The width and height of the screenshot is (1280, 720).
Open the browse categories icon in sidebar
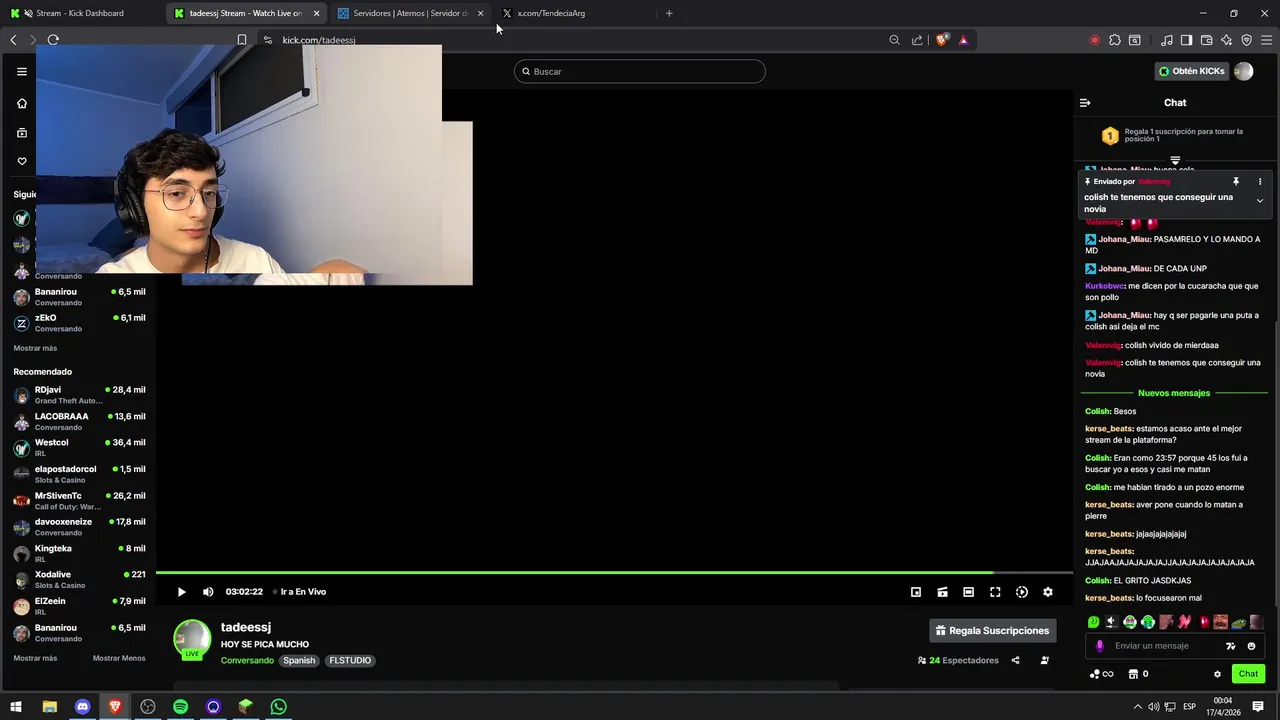pos(22,133)
